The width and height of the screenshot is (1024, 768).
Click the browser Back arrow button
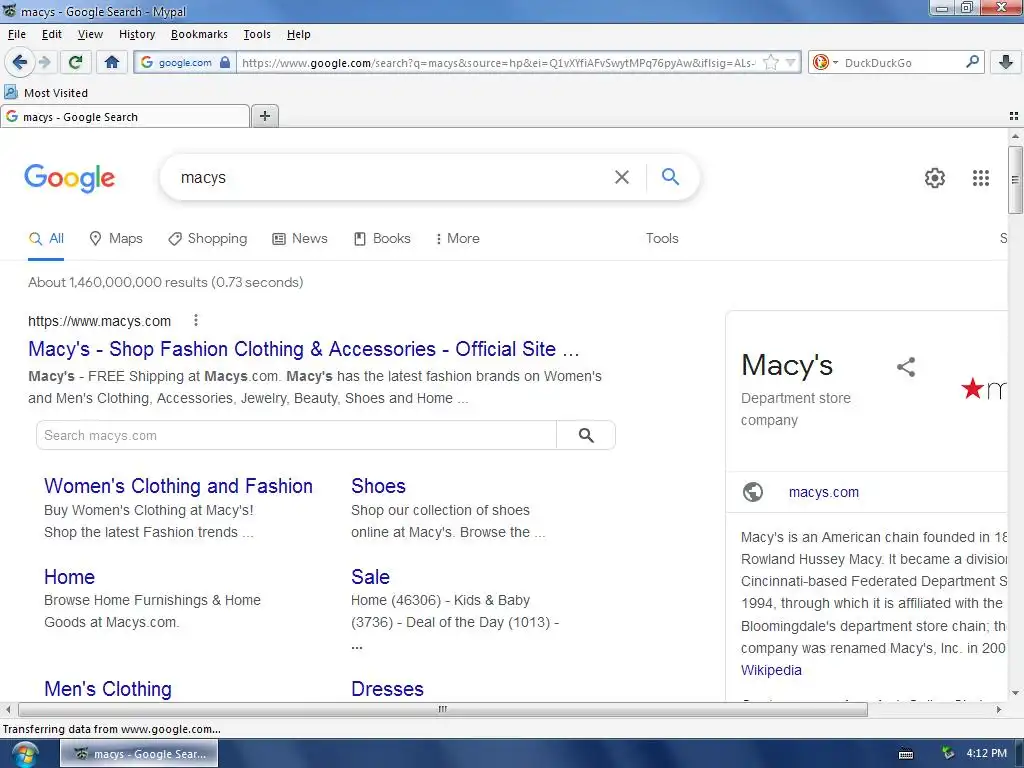[x=20, y=62]
